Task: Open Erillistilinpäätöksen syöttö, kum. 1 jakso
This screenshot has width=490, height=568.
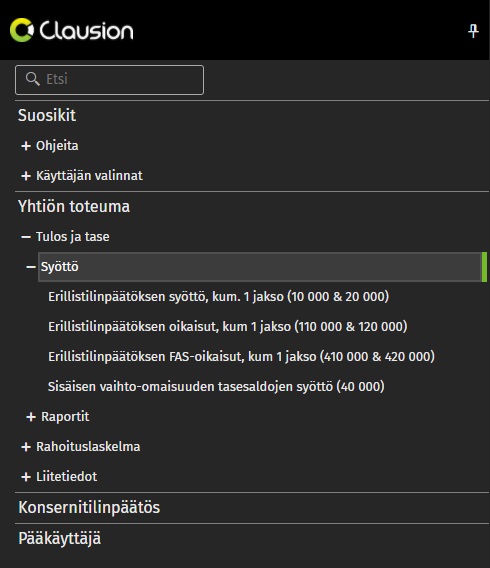Action: [x=218, y=297]
